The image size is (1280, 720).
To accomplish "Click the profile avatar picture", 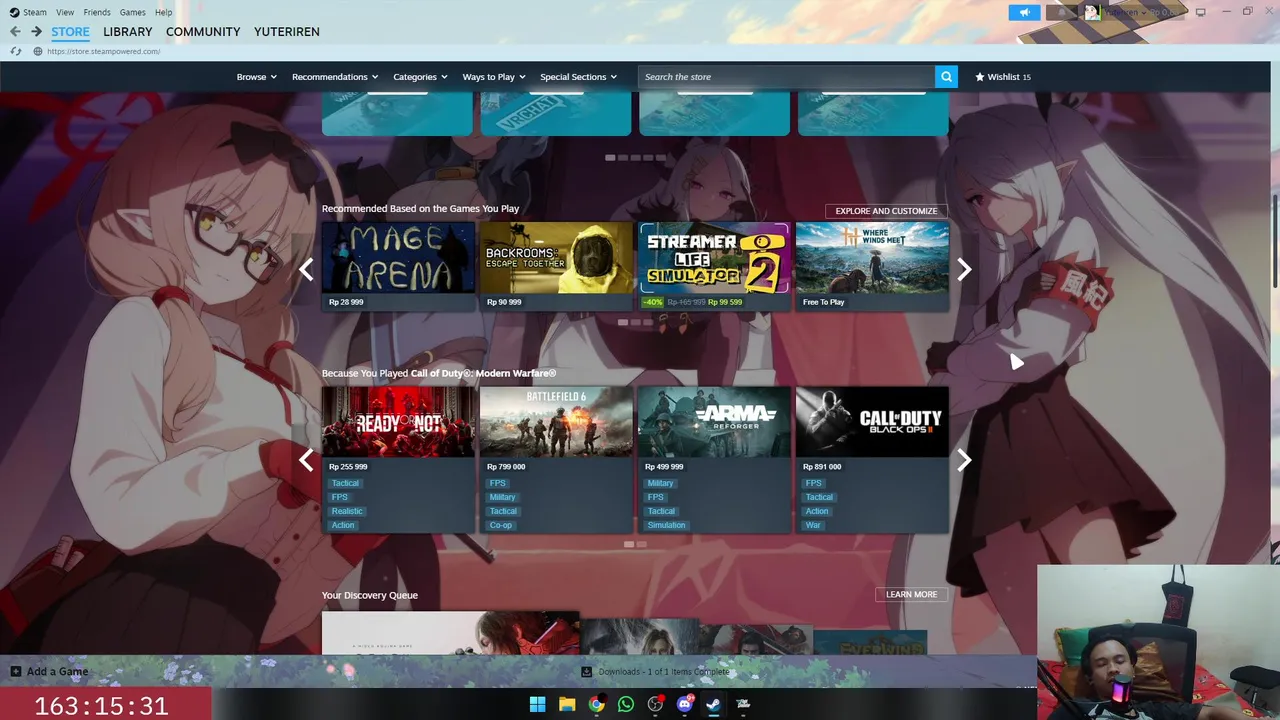I will click(1092, 12).
